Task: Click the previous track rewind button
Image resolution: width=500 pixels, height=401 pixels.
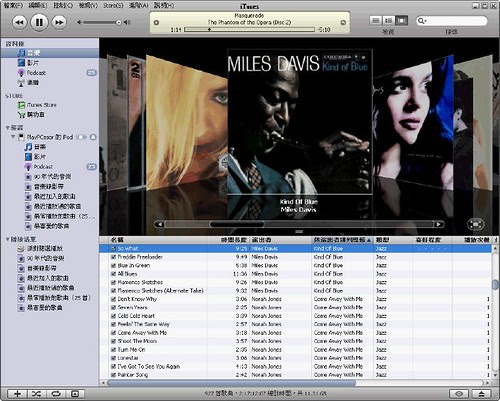Action: 20,23
